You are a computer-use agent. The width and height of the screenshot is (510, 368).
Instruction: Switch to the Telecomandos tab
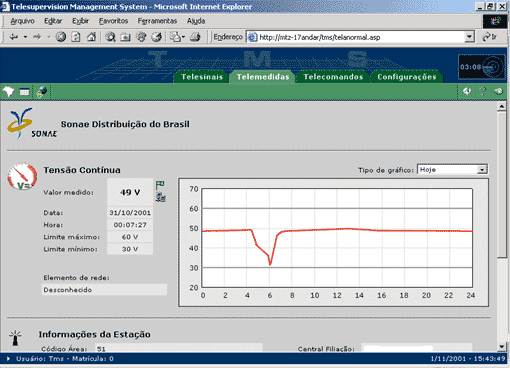(333, 77)
